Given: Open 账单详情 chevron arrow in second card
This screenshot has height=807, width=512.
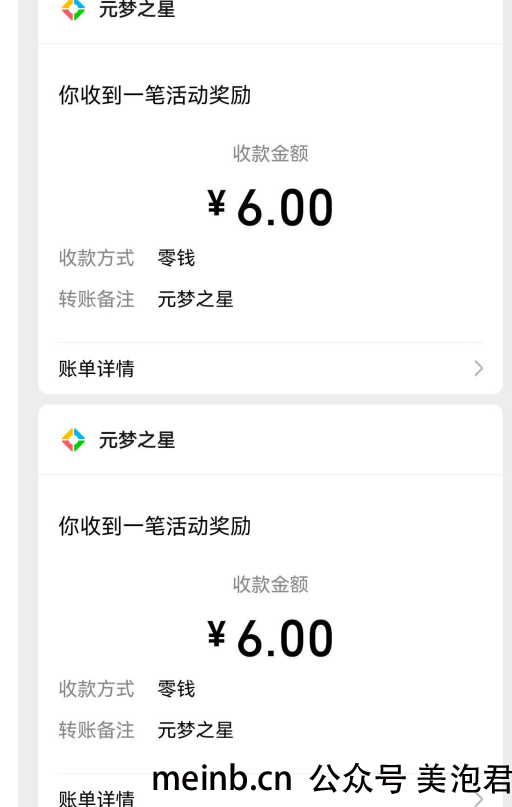Looking at the screenshot, I should coord(479,798).
